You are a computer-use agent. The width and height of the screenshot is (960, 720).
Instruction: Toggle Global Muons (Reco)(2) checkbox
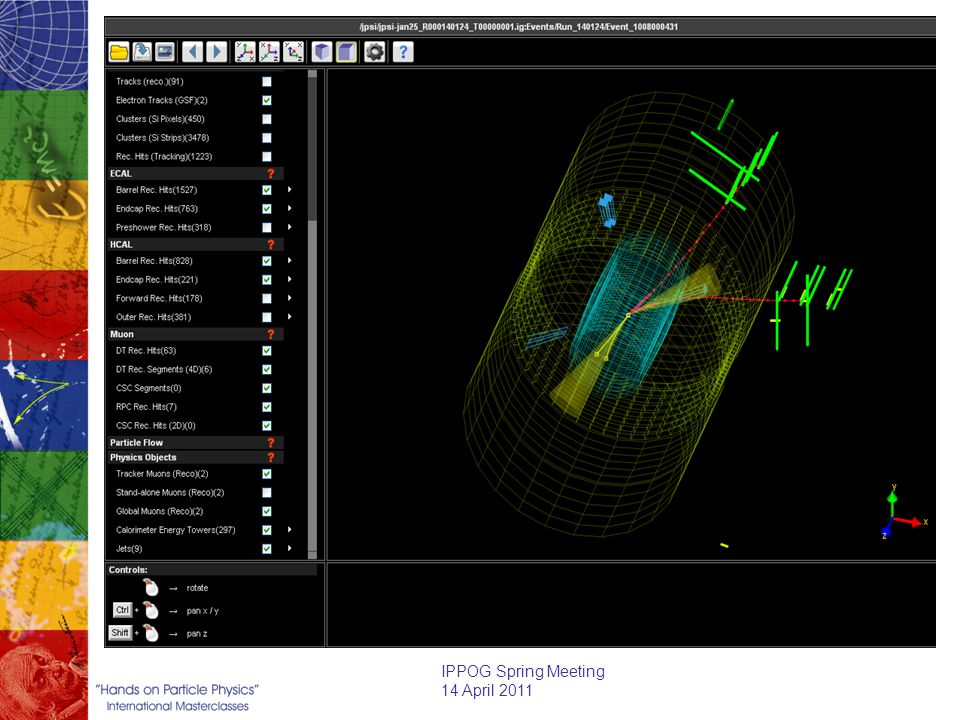point(267,511)
